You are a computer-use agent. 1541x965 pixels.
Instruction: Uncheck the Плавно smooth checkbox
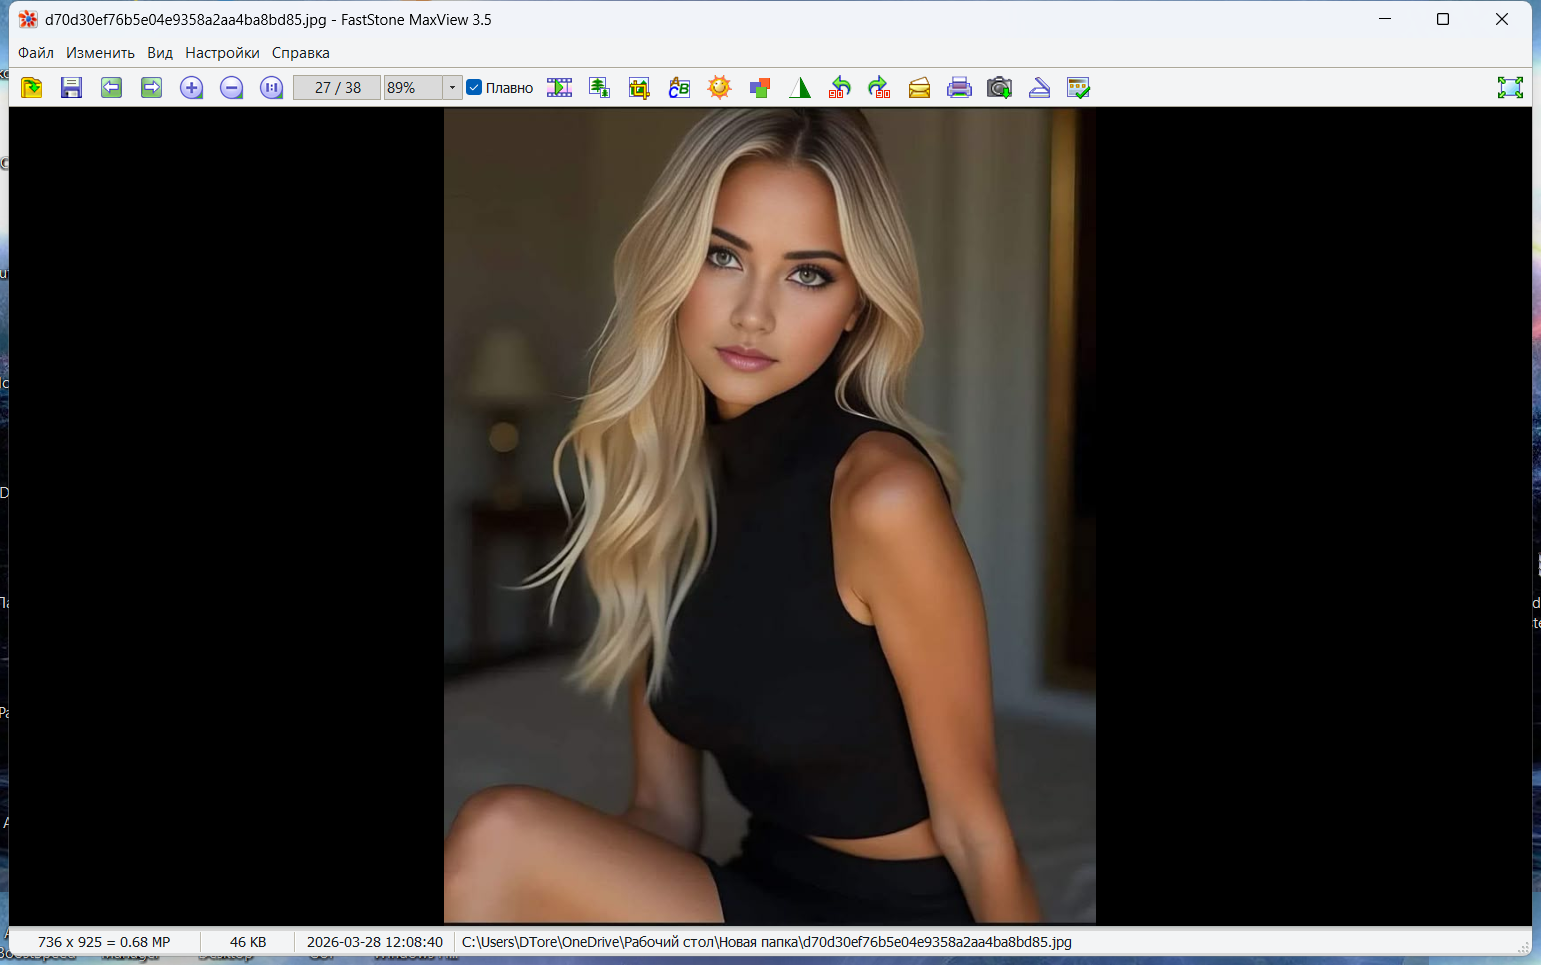[475, 88]
